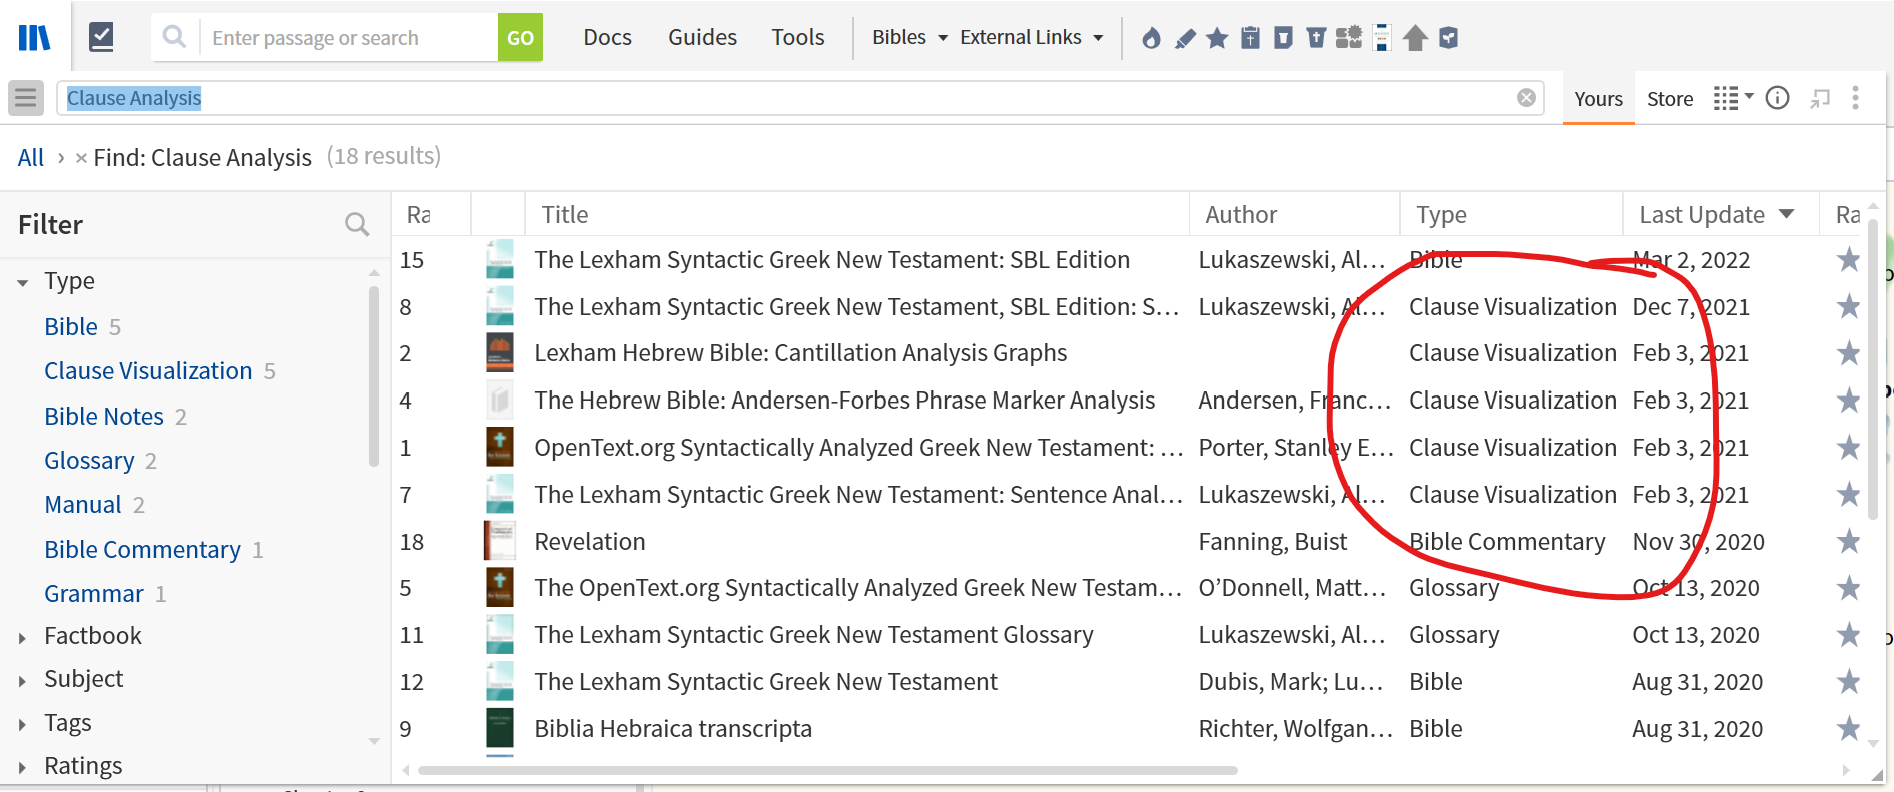This screenshot has height=792, width=1894.
Task: Click the results list vertical scrollbar
Action: tap(1873, 370)
